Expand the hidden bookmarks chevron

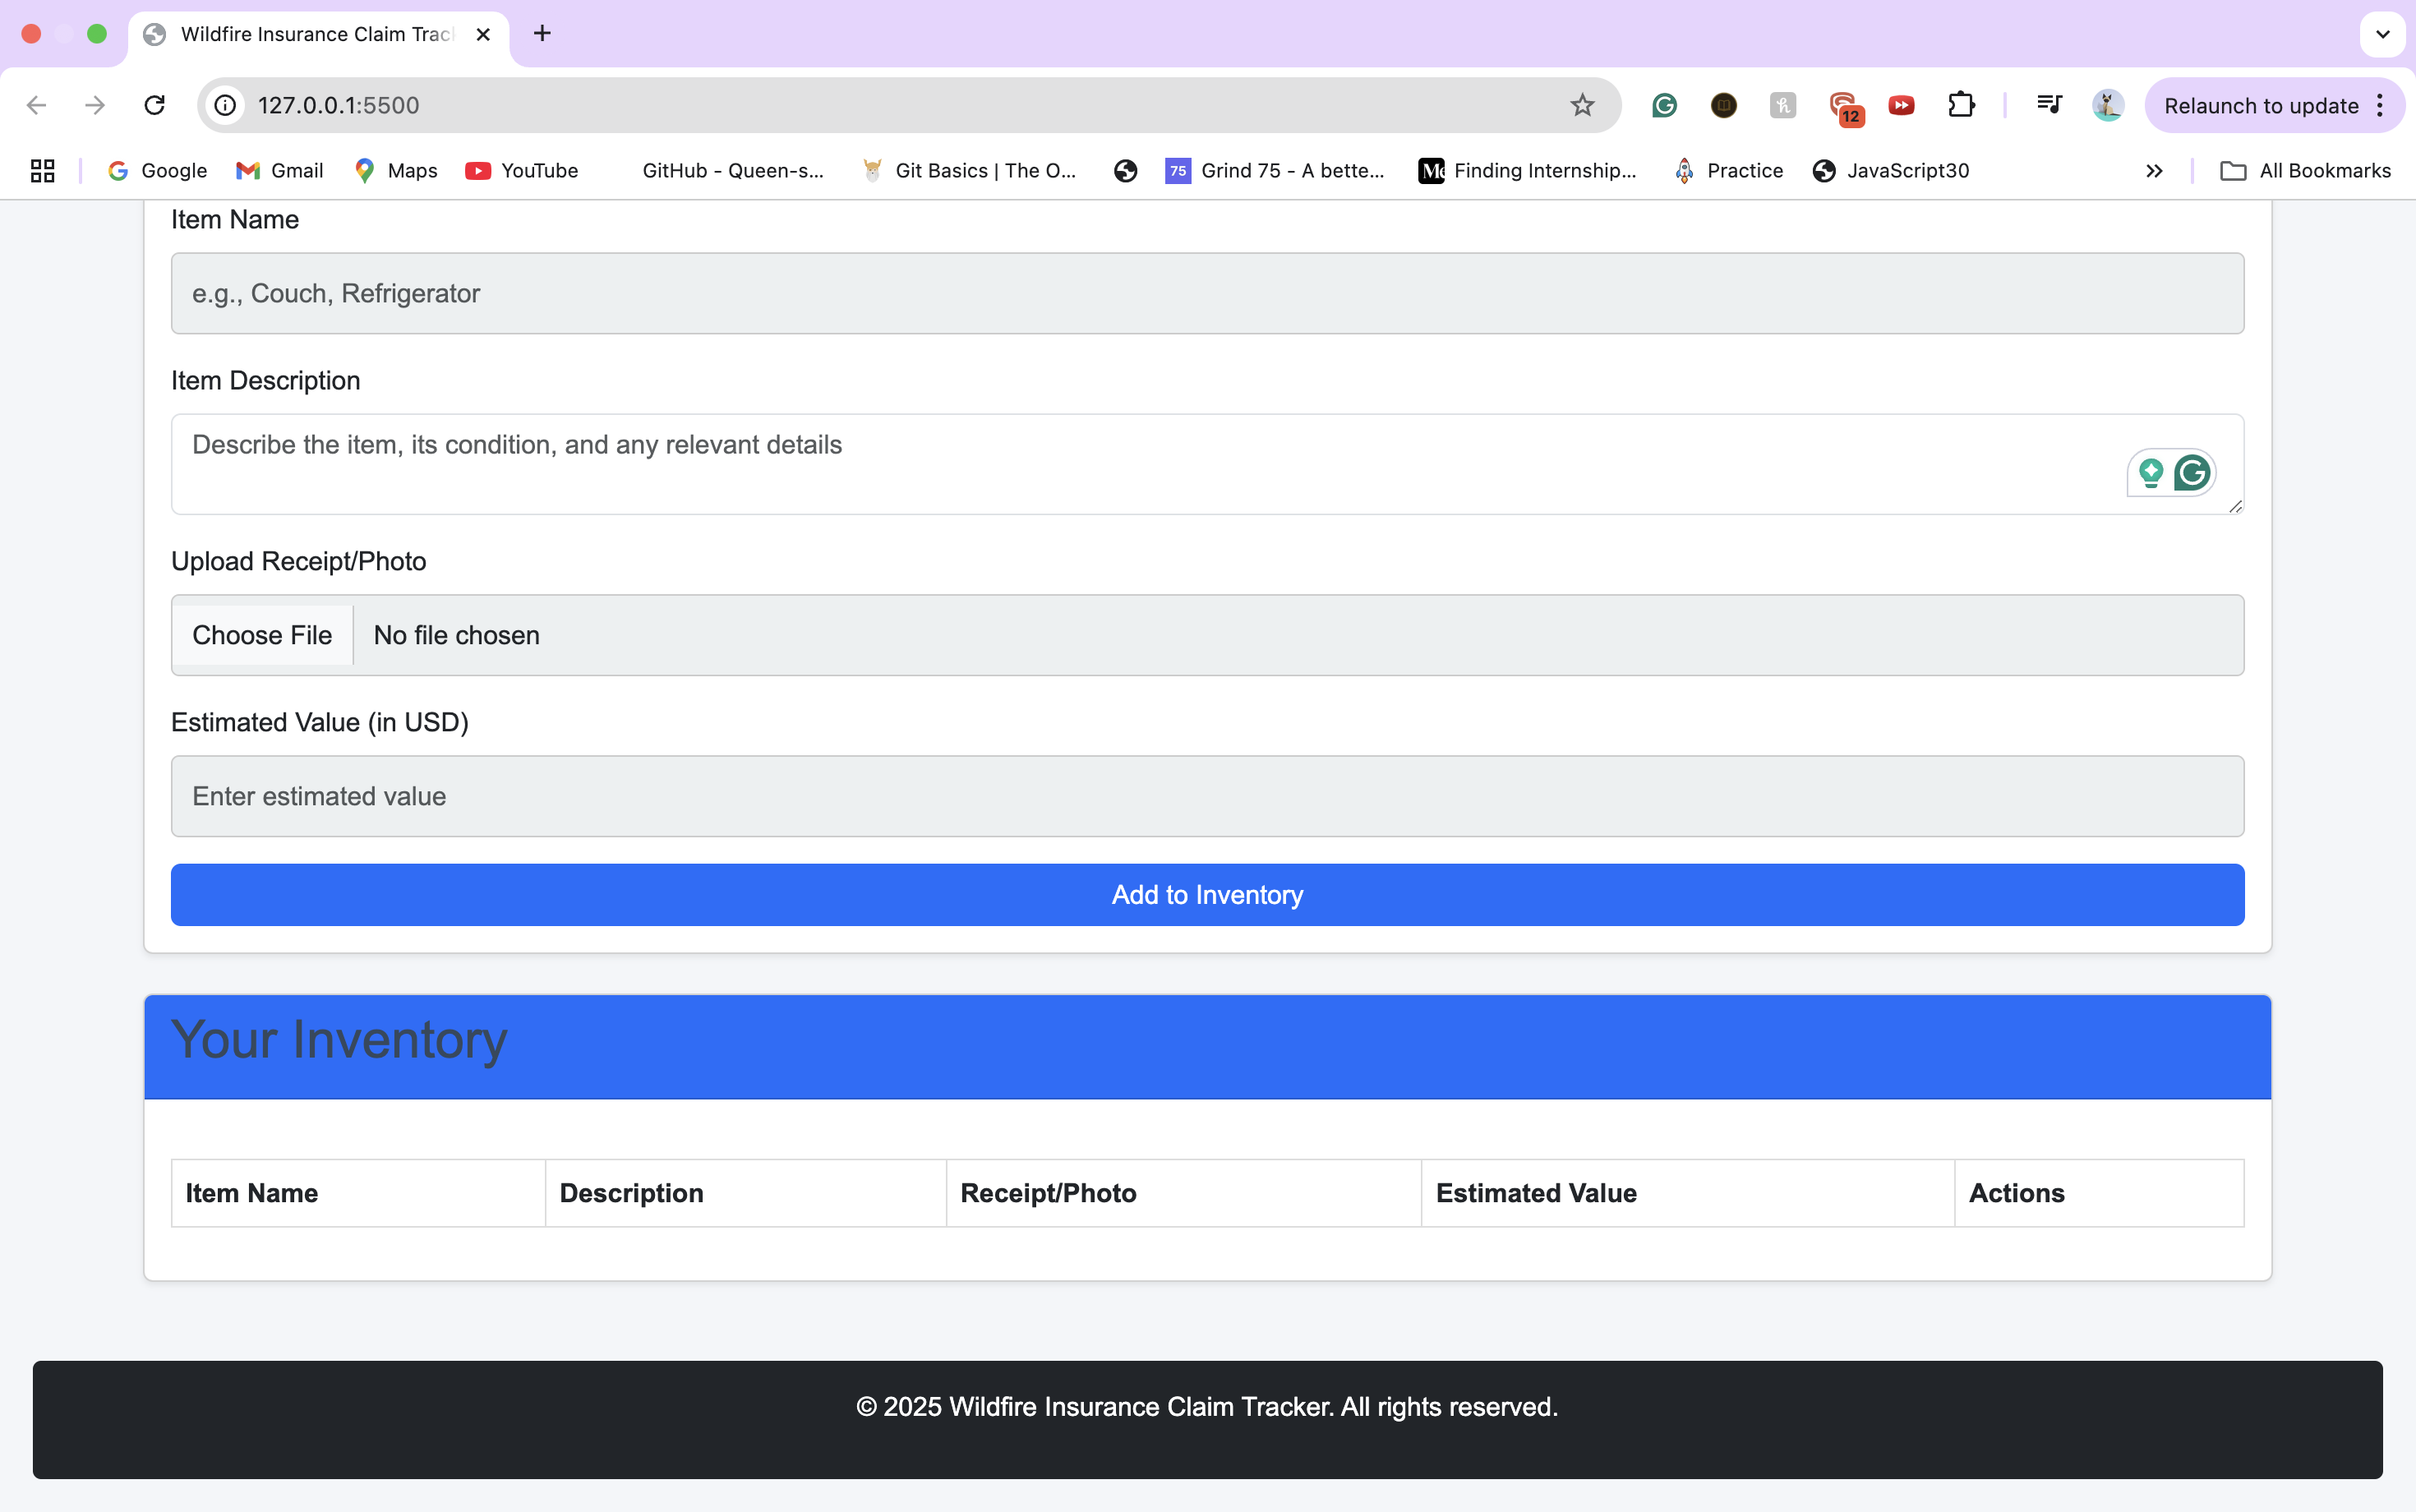coord(2154,170)
